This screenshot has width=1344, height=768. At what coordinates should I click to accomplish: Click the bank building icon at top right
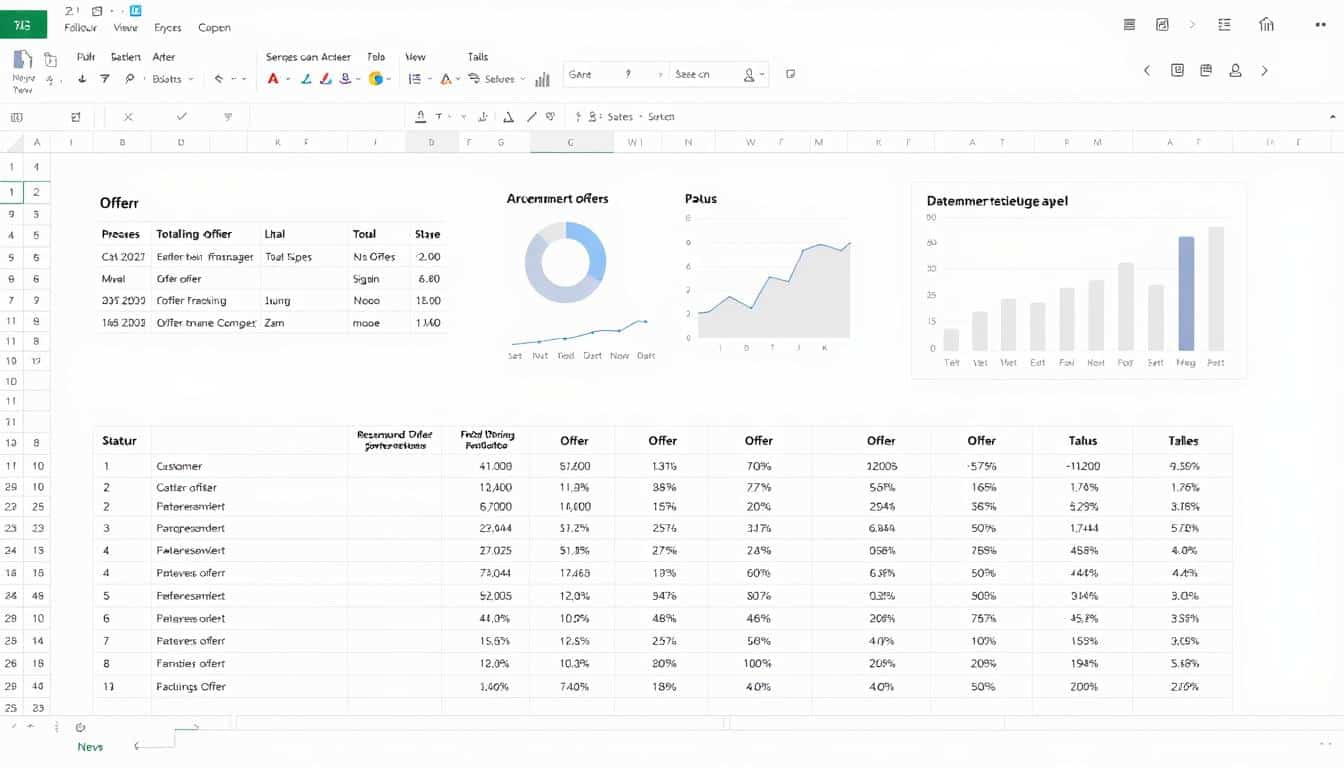[x=1267, y=25]
